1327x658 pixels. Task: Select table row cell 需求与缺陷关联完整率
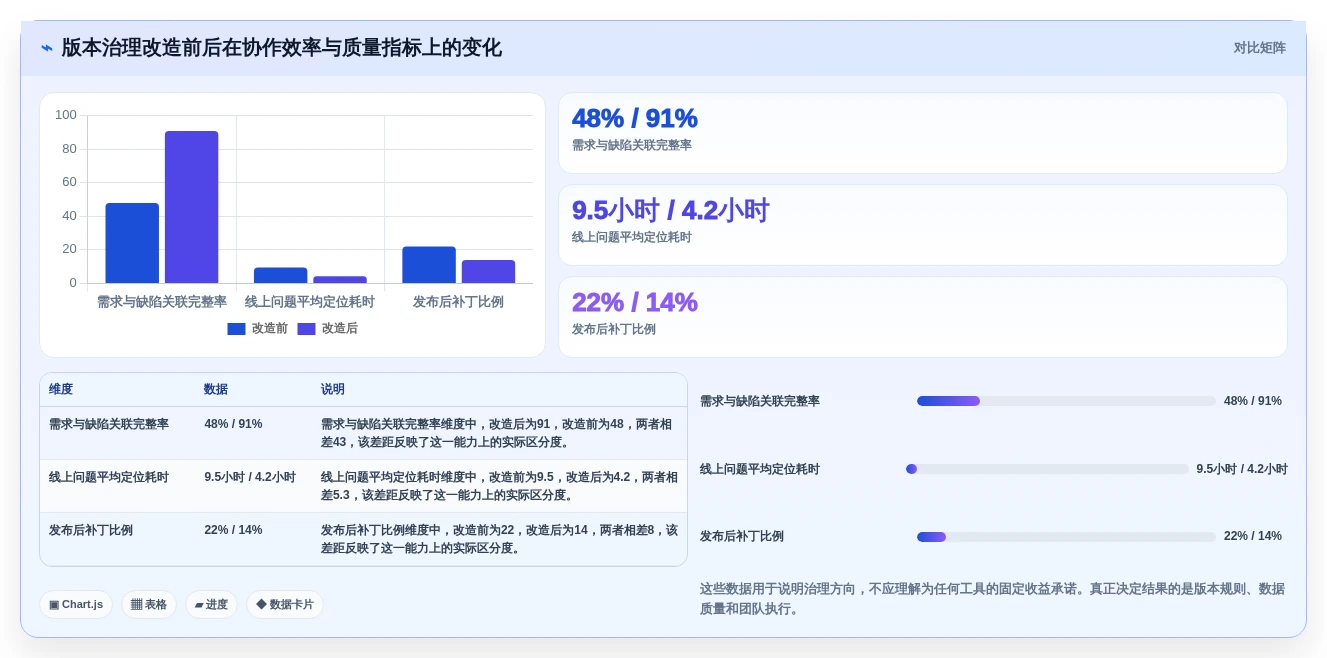pos(109,424)
